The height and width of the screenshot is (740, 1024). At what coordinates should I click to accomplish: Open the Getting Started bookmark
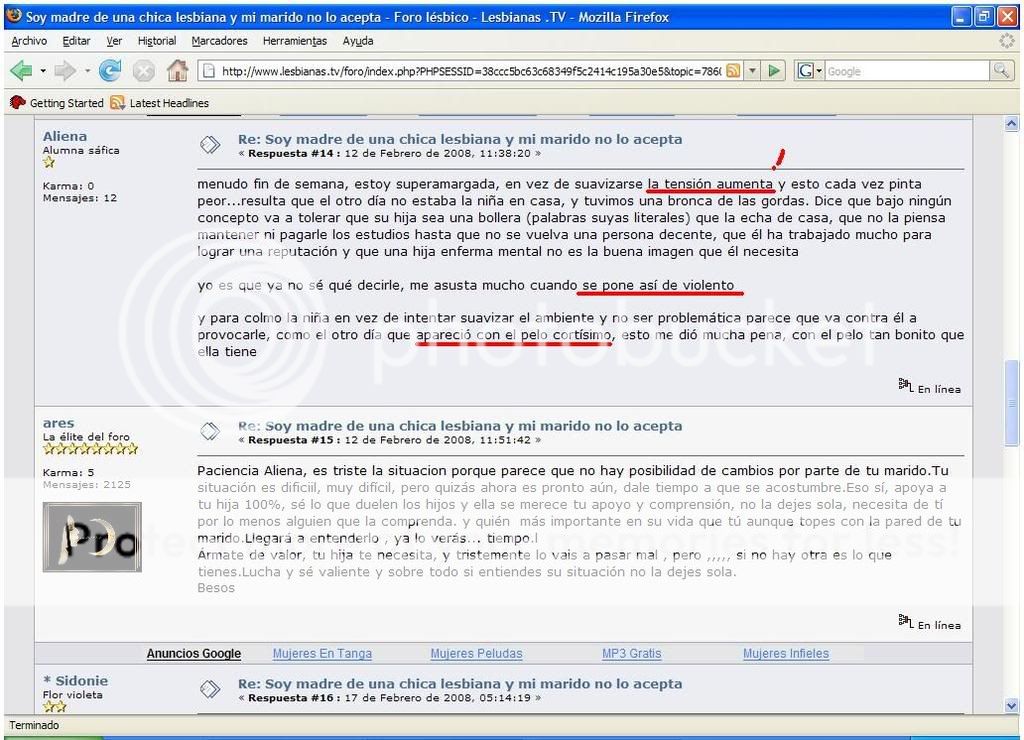pyautogui.click(x=57, y=103)
